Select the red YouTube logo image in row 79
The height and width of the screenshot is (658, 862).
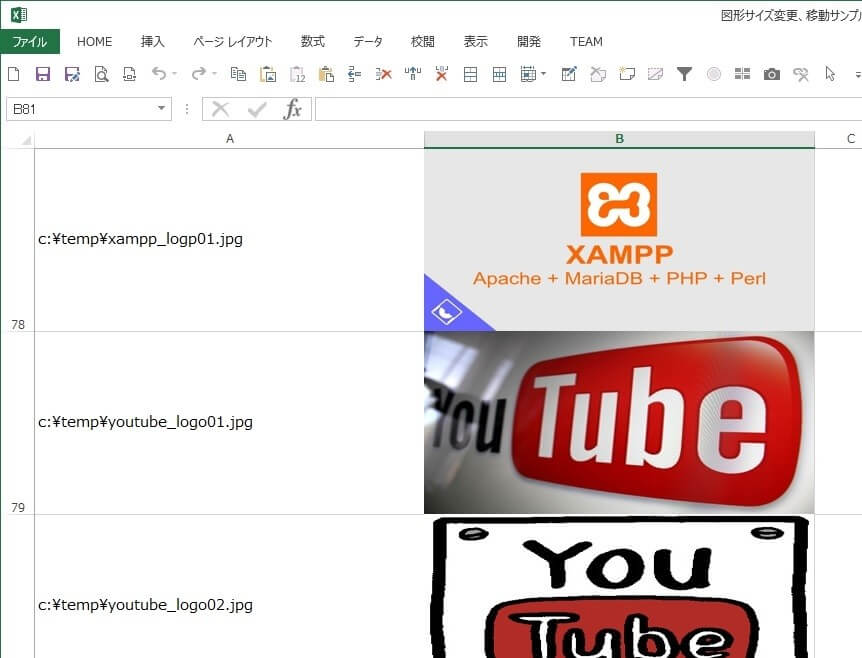point(619,422)
